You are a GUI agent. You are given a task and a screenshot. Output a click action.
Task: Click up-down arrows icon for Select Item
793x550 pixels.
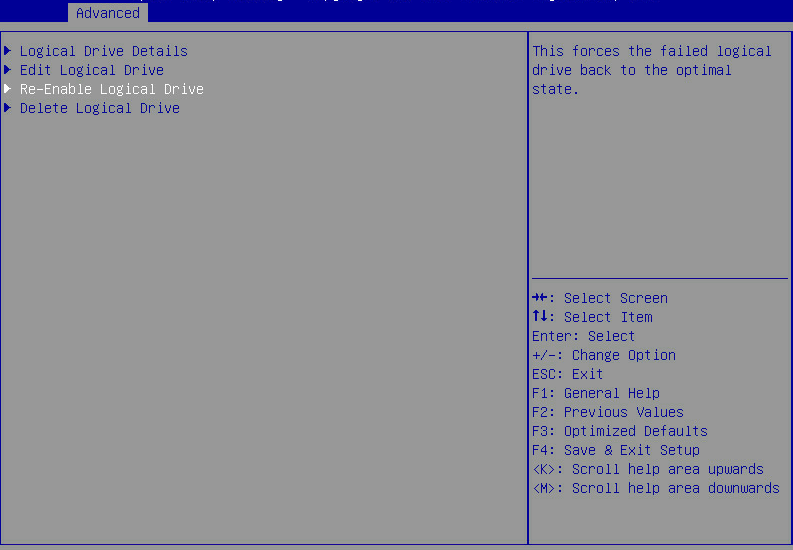point(540,316)
